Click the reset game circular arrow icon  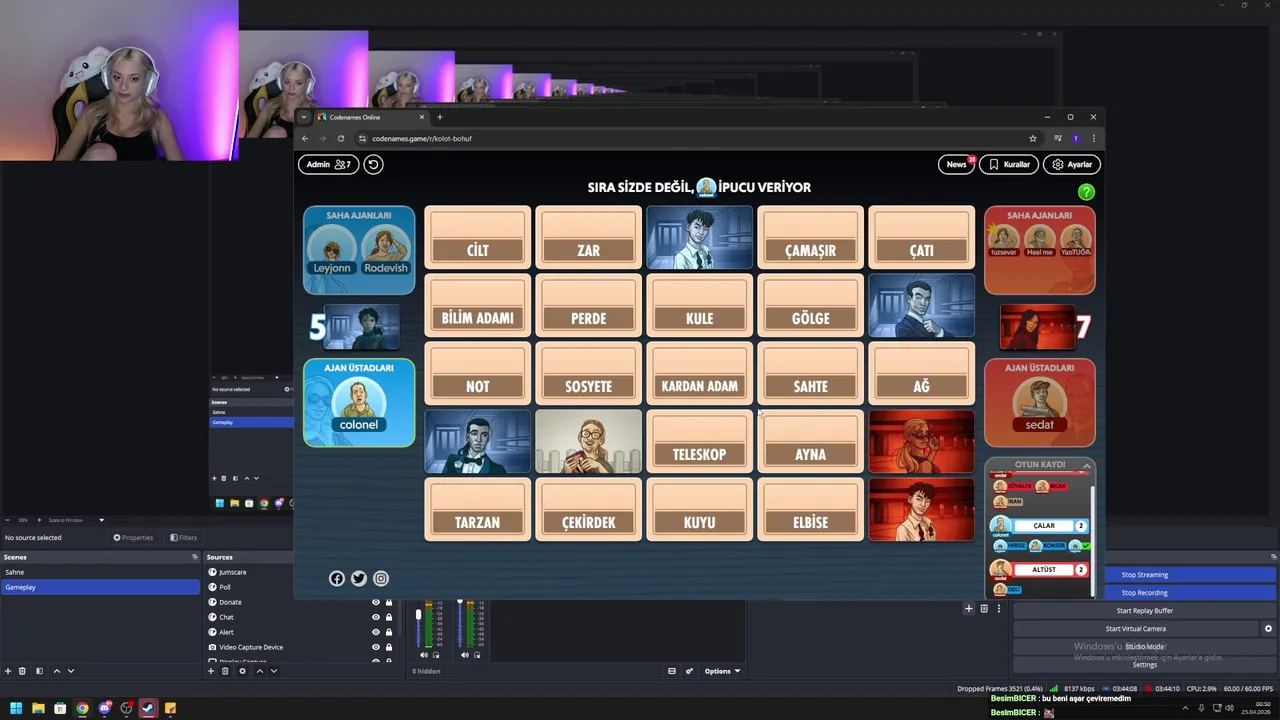click(373, 164)
